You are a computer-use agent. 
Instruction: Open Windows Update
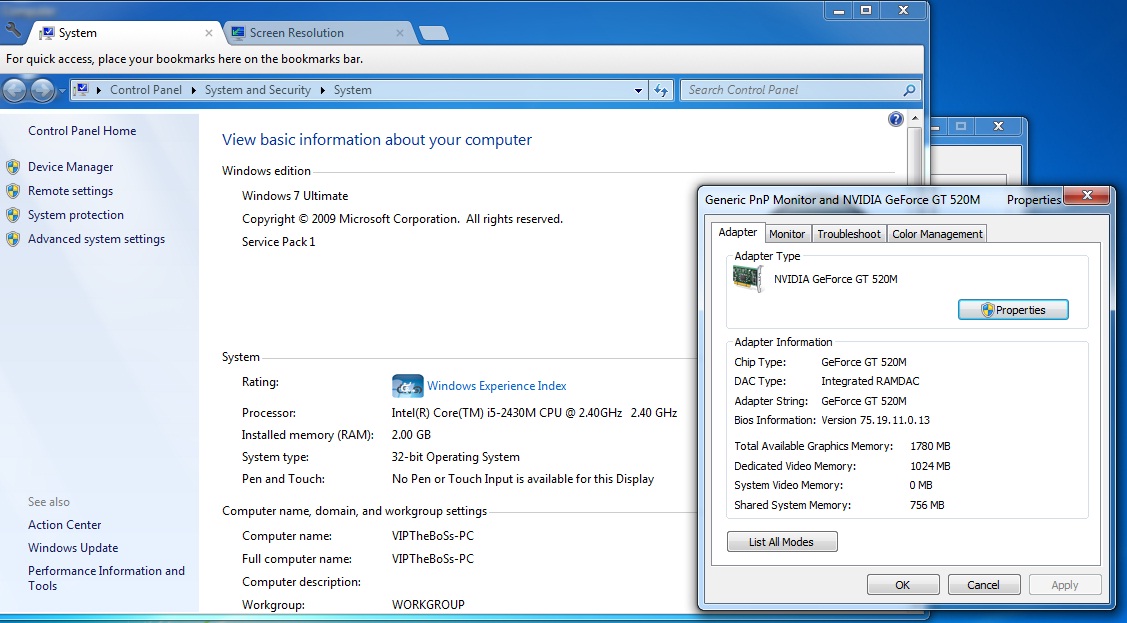73,548
